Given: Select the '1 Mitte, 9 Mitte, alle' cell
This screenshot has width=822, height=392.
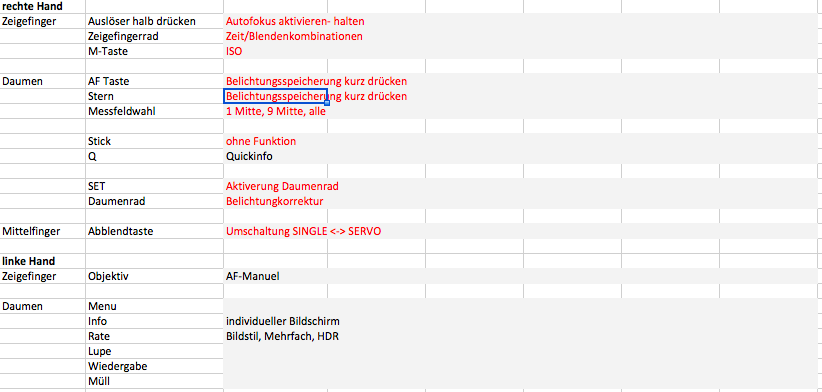Looking at the screenshot, I should tap(276, 112).
